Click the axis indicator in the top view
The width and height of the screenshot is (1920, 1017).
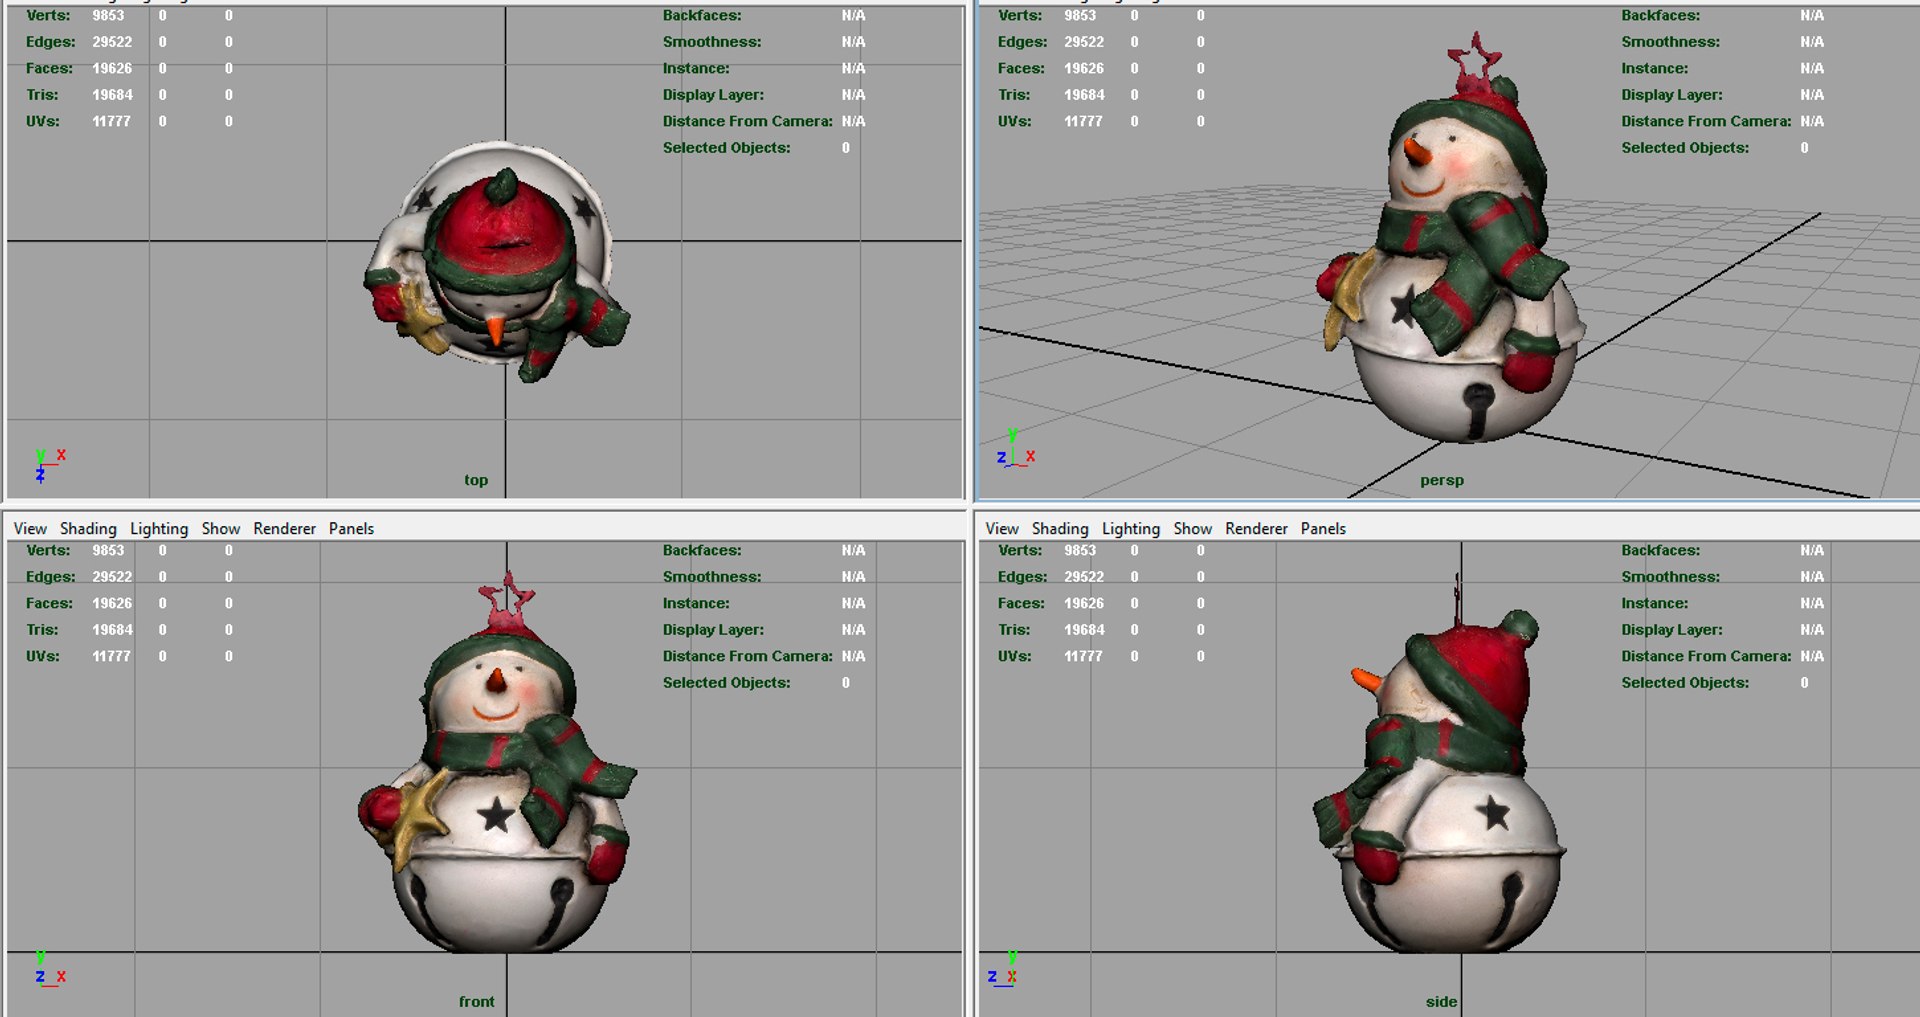point(49,465)
